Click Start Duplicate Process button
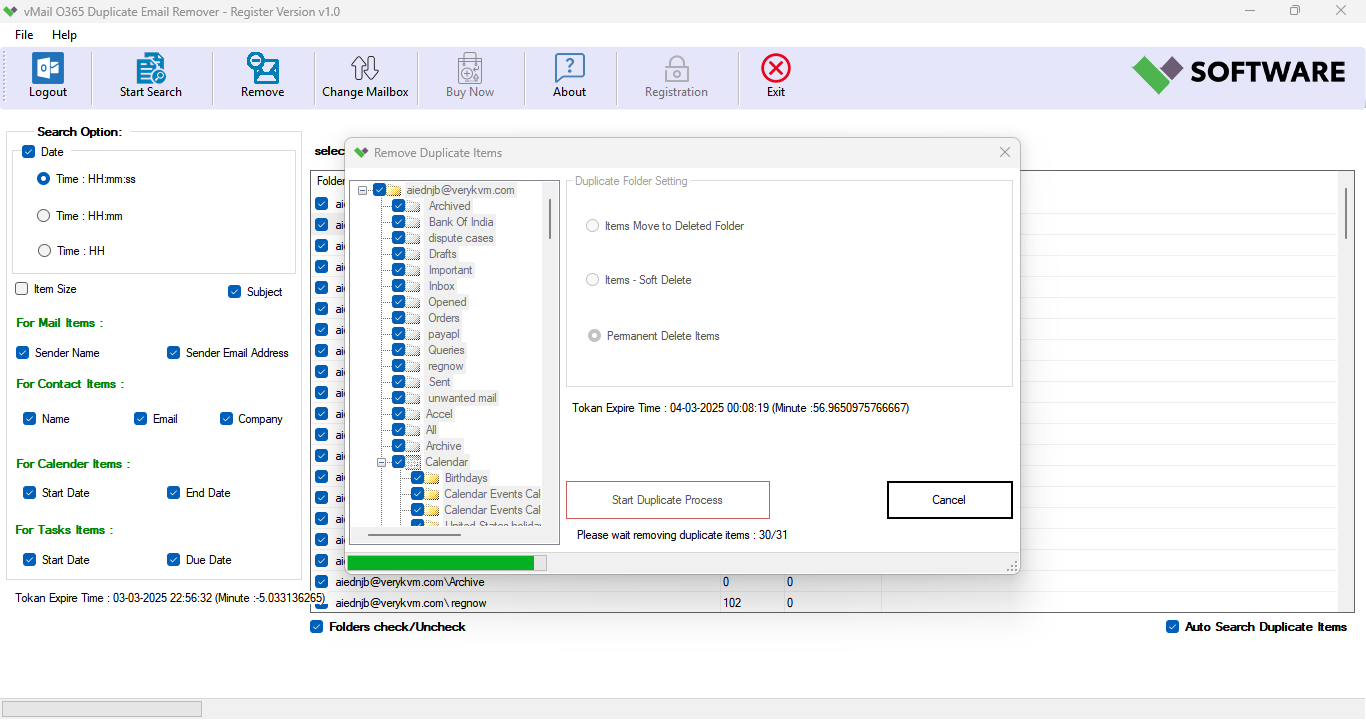Screen dimensions: 1366x720 pyautogui.click(x=668, y=500)
